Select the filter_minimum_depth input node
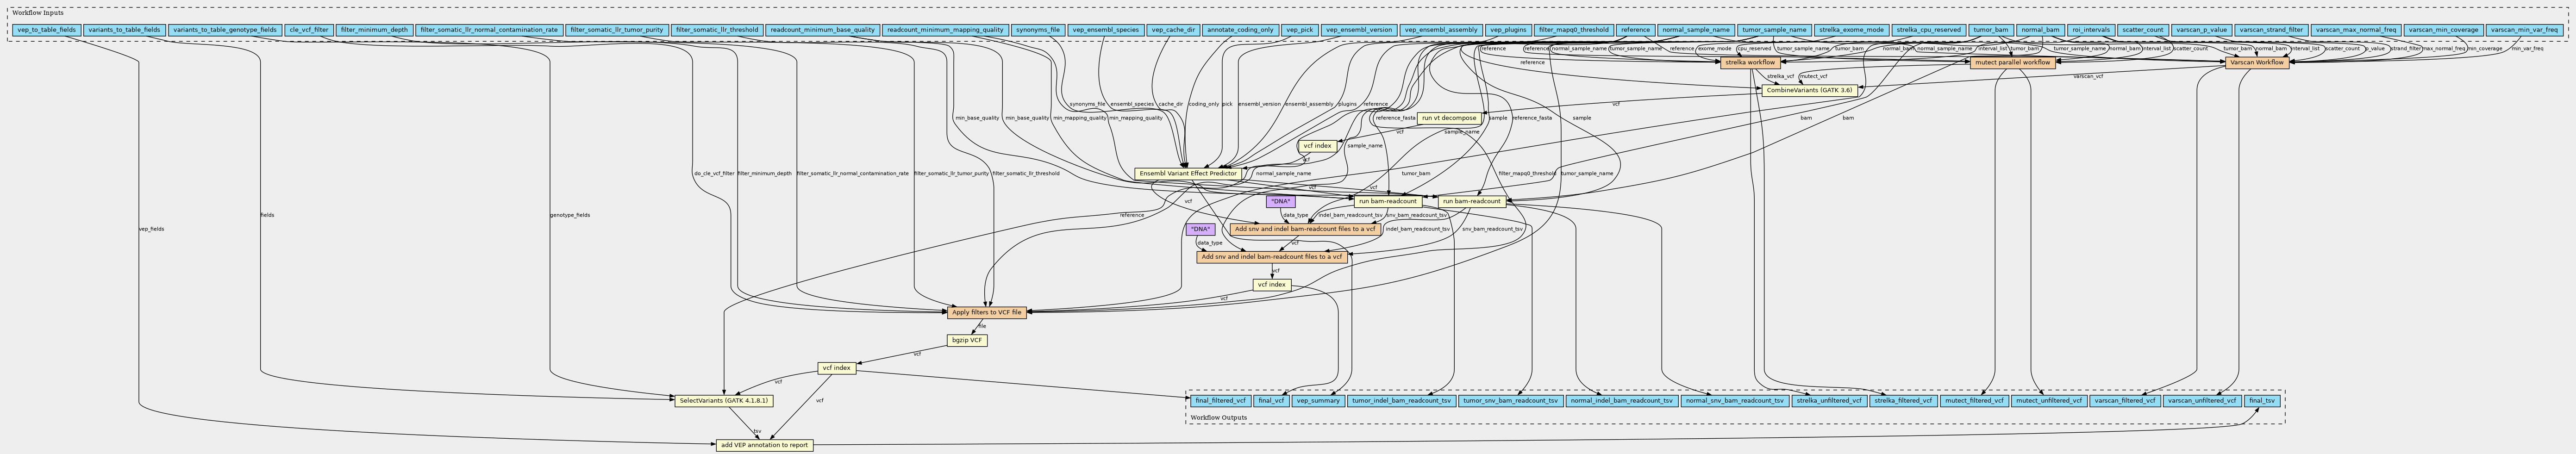 [x=373, y=30]
